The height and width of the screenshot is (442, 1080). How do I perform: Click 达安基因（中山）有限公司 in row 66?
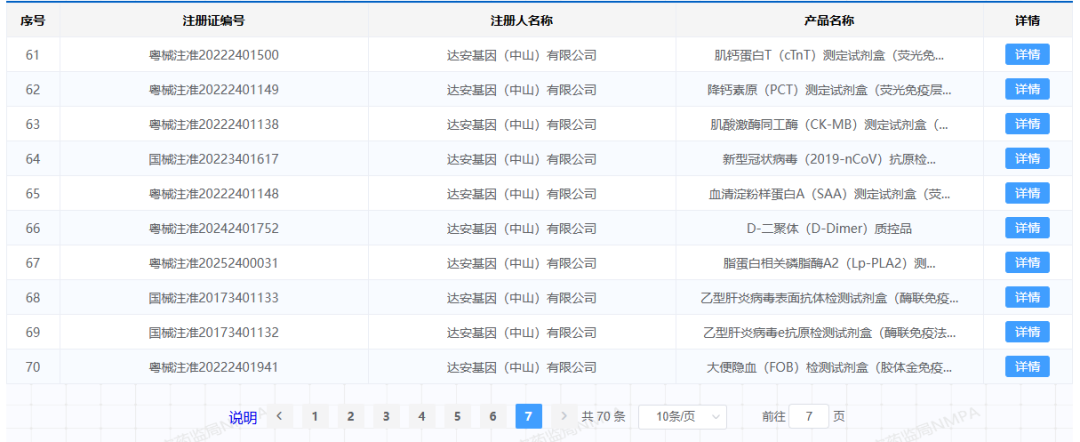pos(521,228)
